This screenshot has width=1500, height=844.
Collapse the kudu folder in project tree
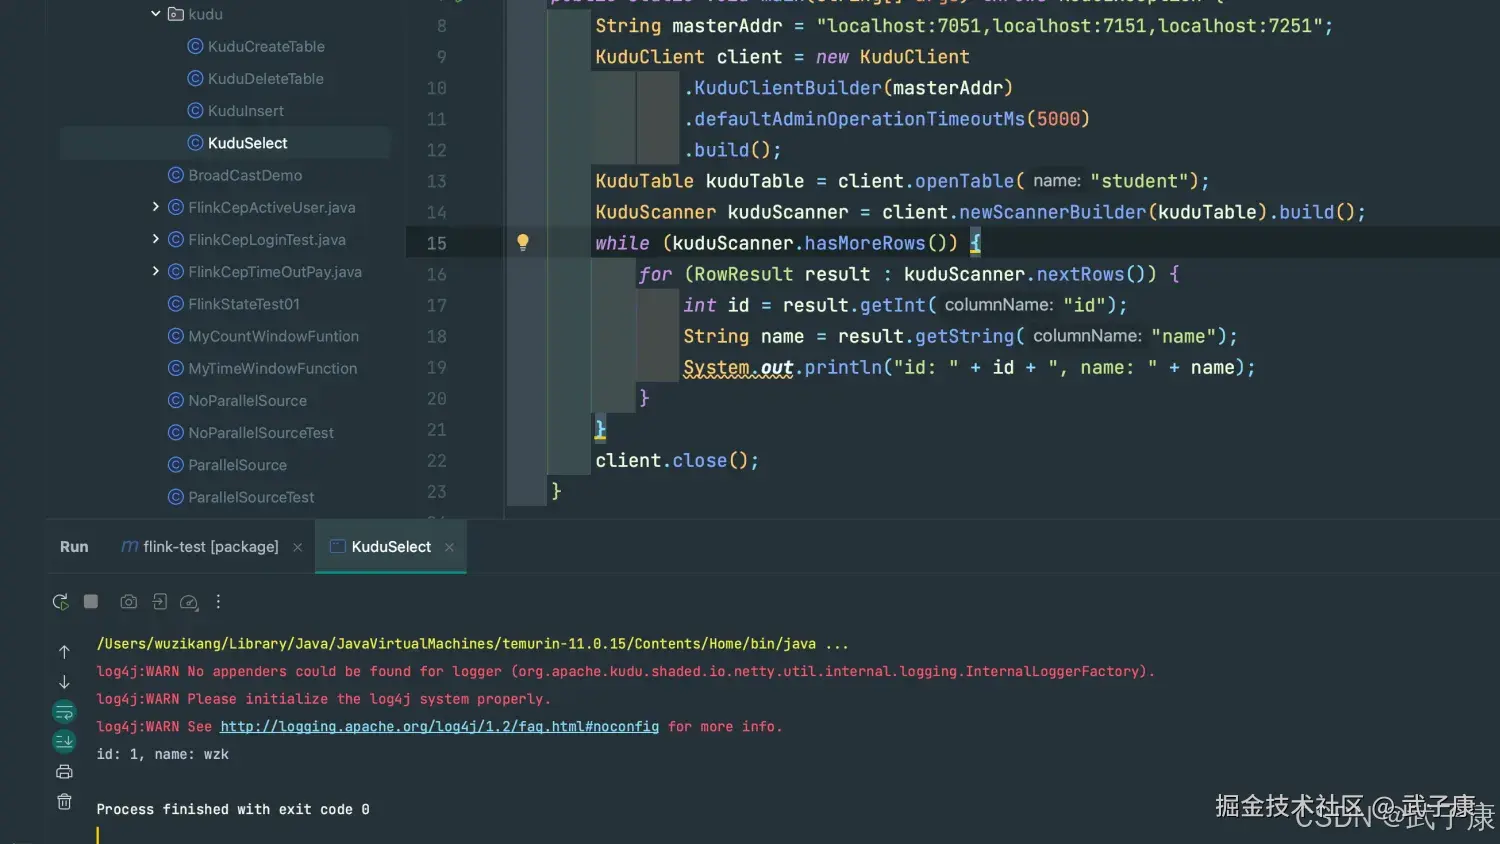[x=156, y=14]
